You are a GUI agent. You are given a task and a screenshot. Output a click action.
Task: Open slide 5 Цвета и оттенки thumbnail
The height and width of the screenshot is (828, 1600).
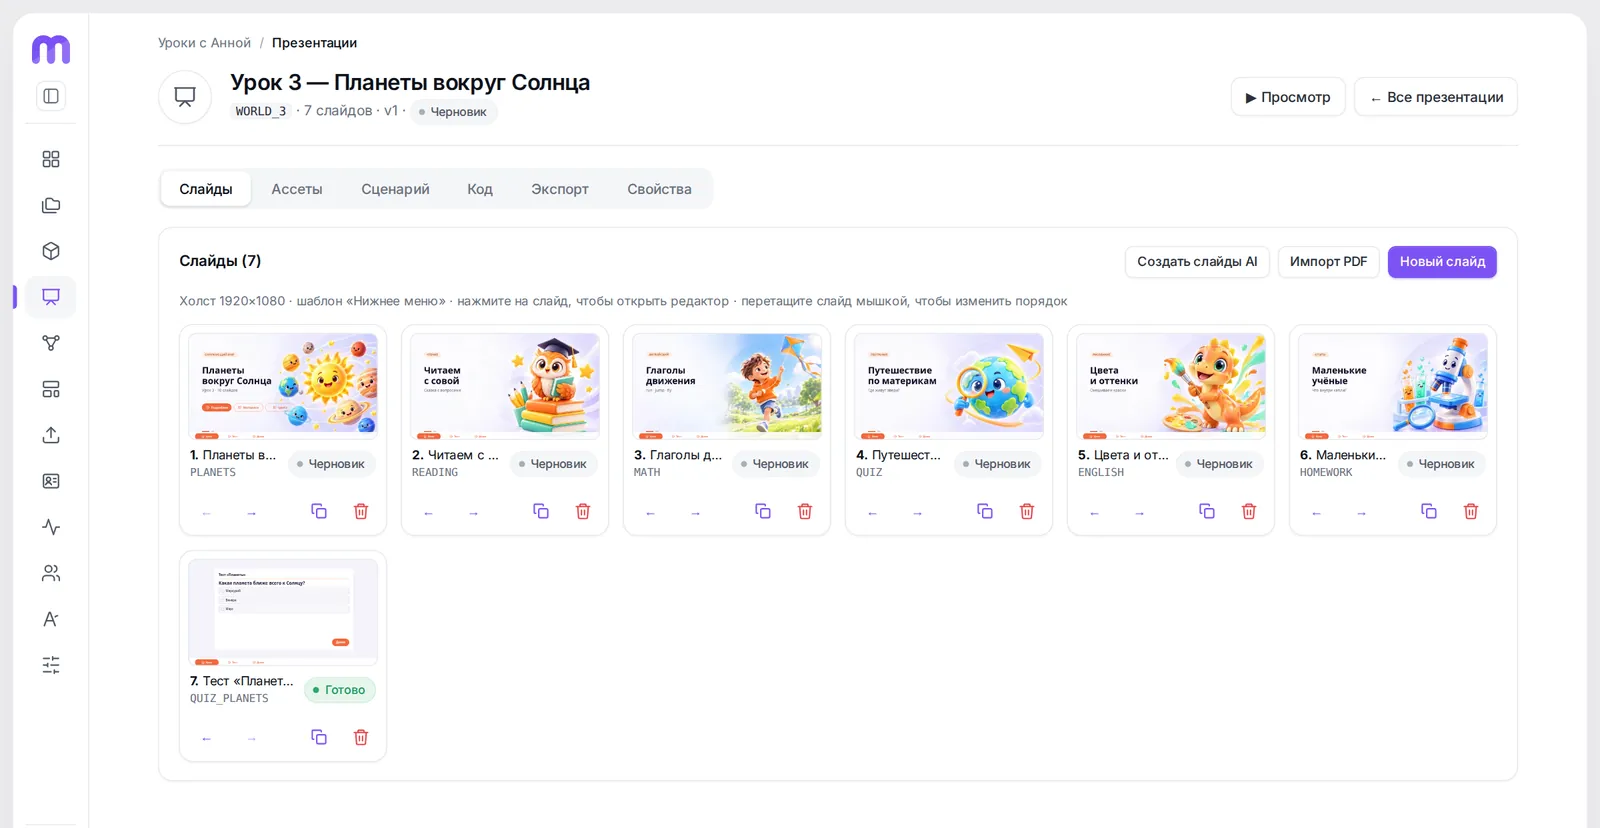click(1171, 386)
